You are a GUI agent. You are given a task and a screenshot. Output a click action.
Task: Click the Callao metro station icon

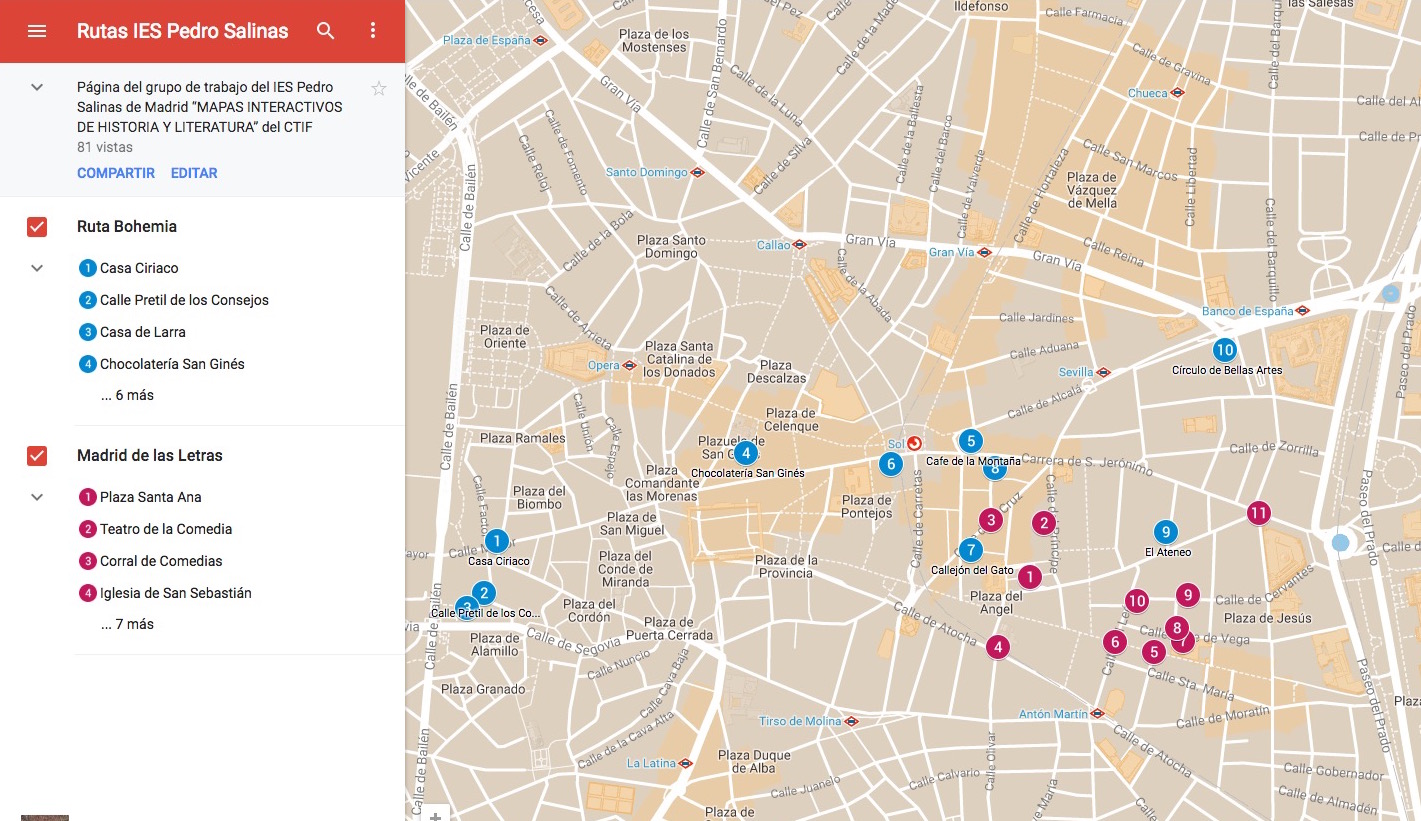click(x=799, y=244)
